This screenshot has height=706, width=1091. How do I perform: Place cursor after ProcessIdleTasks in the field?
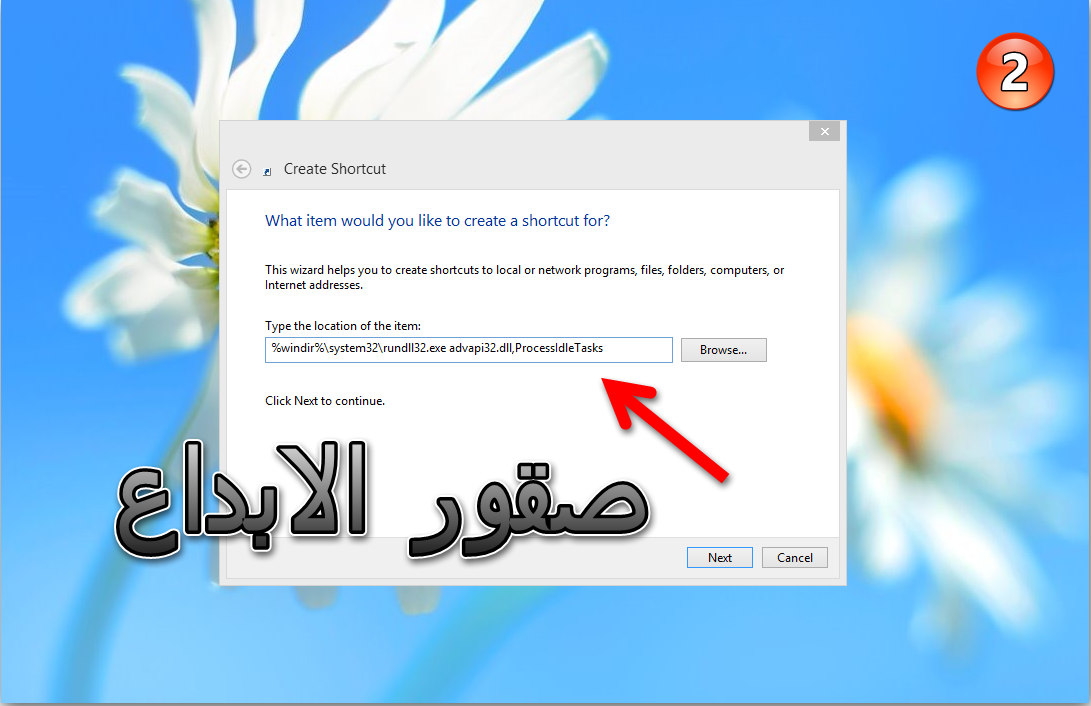[x=605, y=348]
